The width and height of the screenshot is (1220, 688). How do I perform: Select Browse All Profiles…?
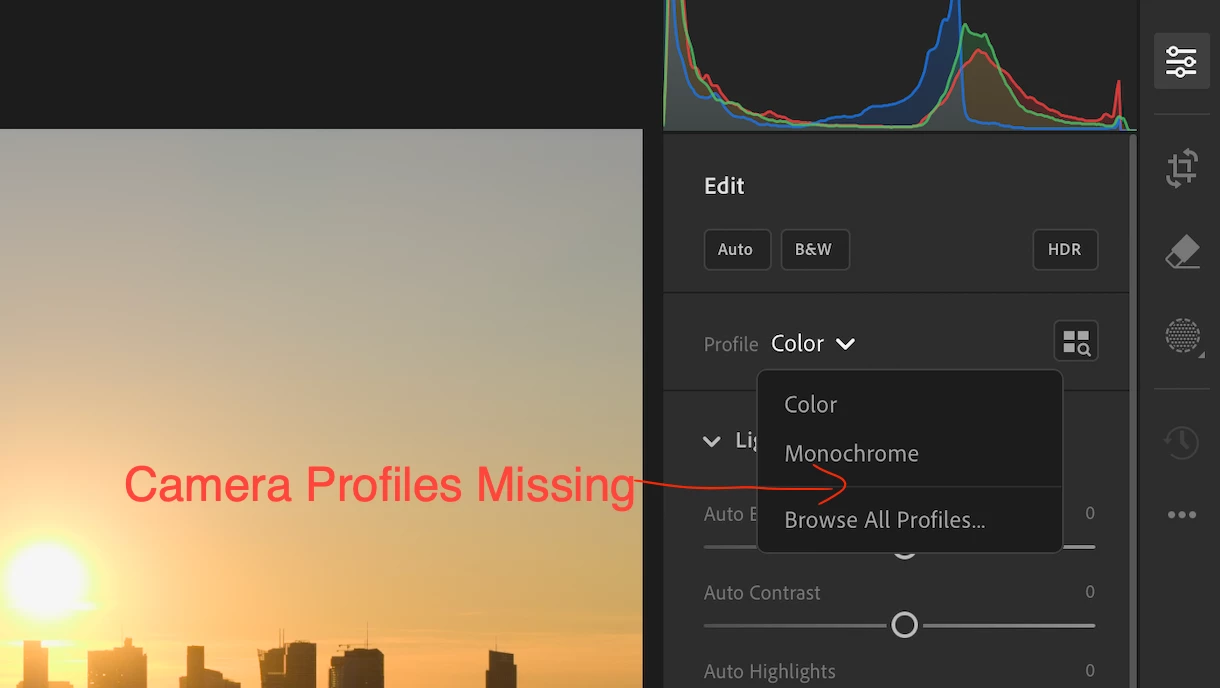pyautogui.click(x=909, y=520)
